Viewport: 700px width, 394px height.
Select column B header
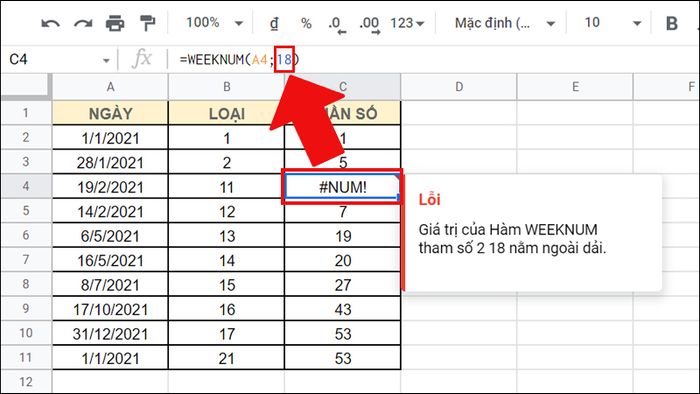tap(226, 87)
